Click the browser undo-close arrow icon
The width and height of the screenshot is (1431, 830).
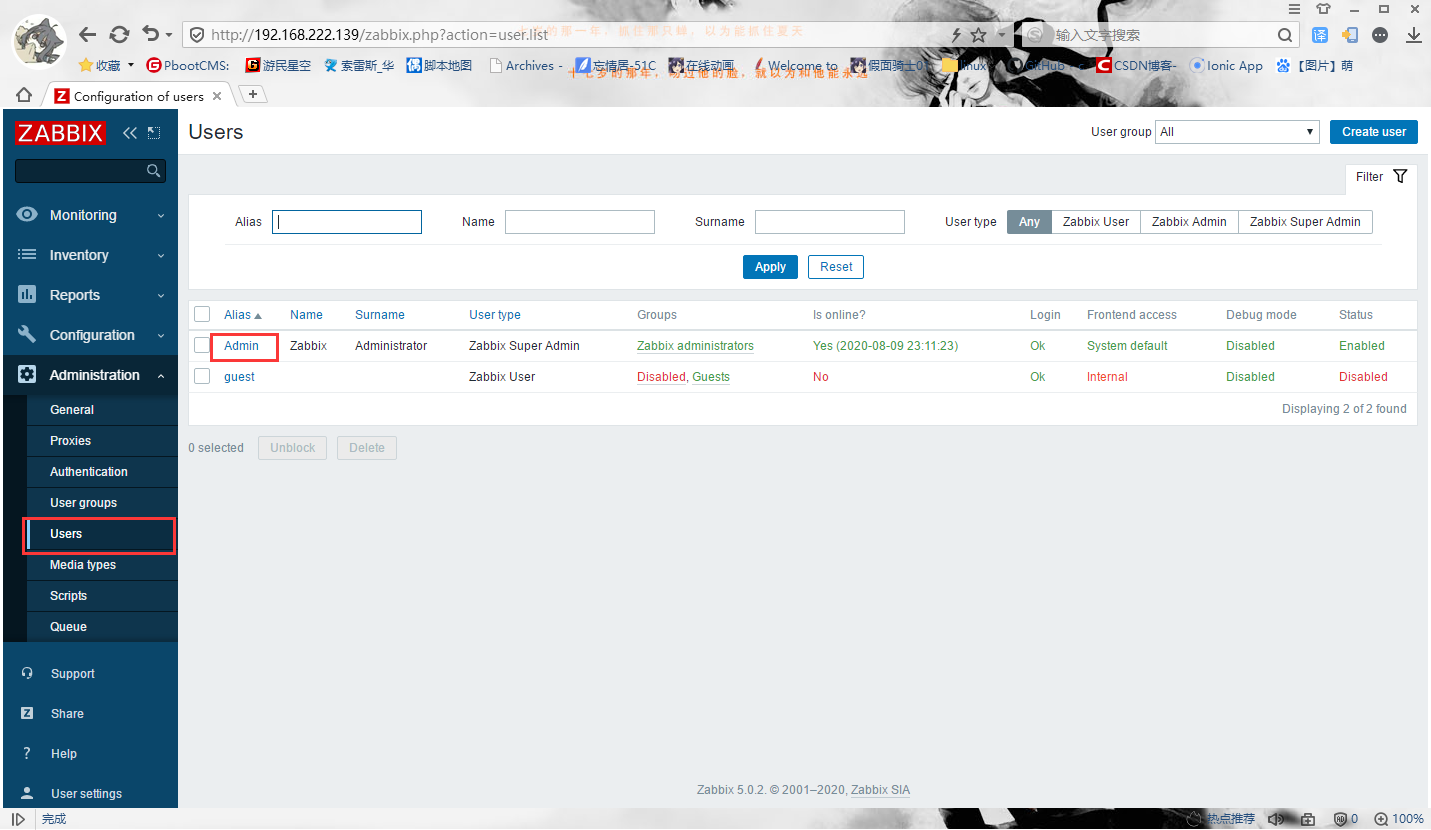click(x=151, y=34)
